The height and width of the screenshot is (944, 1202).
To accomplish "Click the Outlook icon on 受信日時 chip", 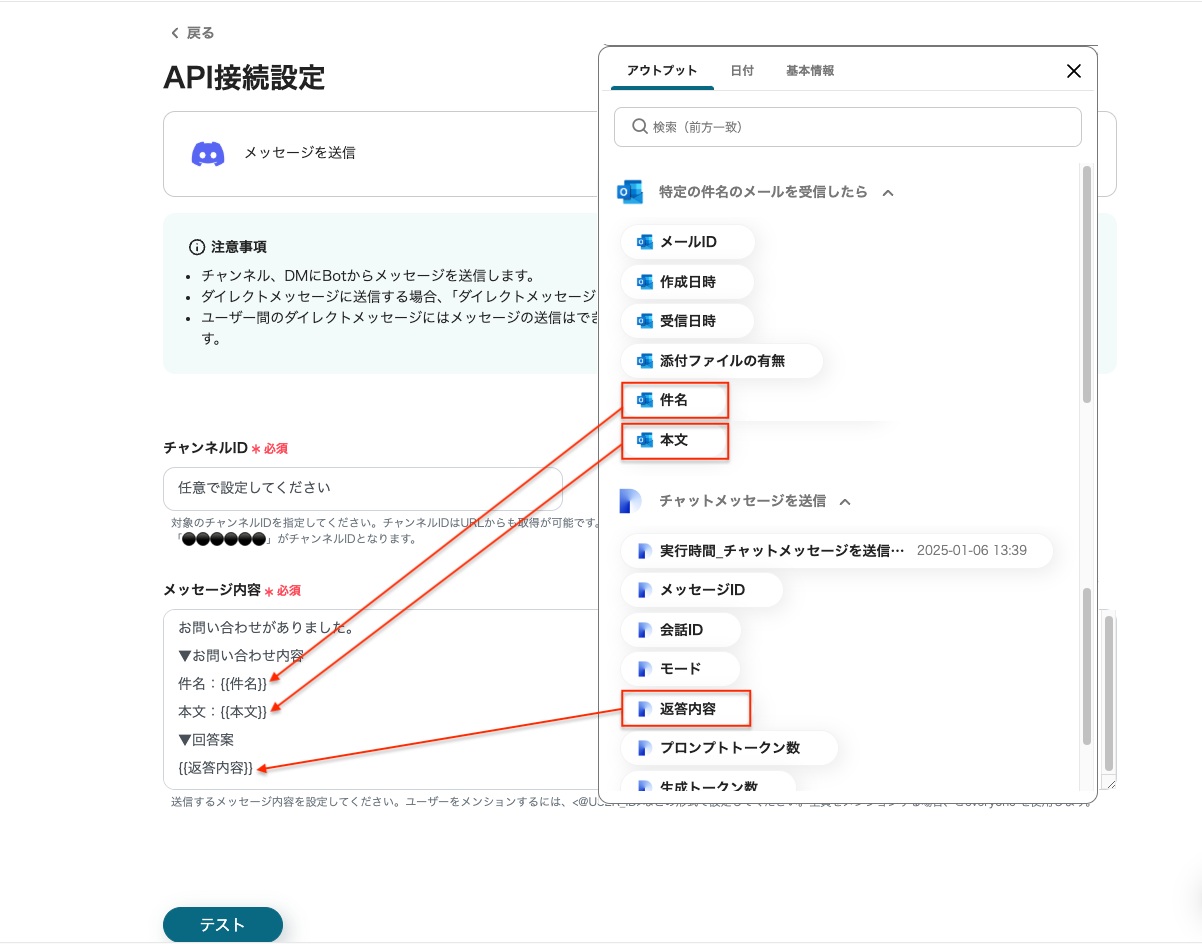I will click(x=645, y=321).
